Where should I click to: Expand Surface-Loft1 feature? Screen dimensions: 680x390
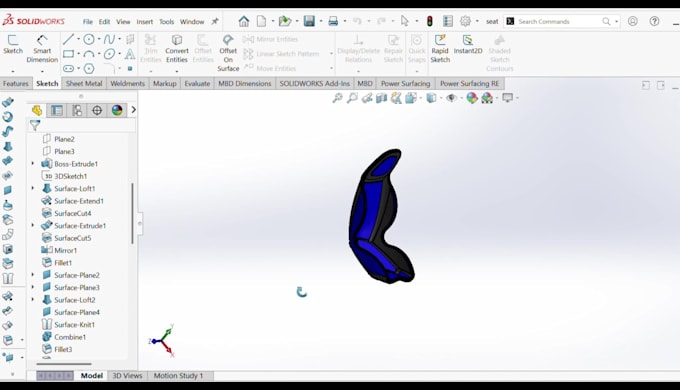[33, 188]
